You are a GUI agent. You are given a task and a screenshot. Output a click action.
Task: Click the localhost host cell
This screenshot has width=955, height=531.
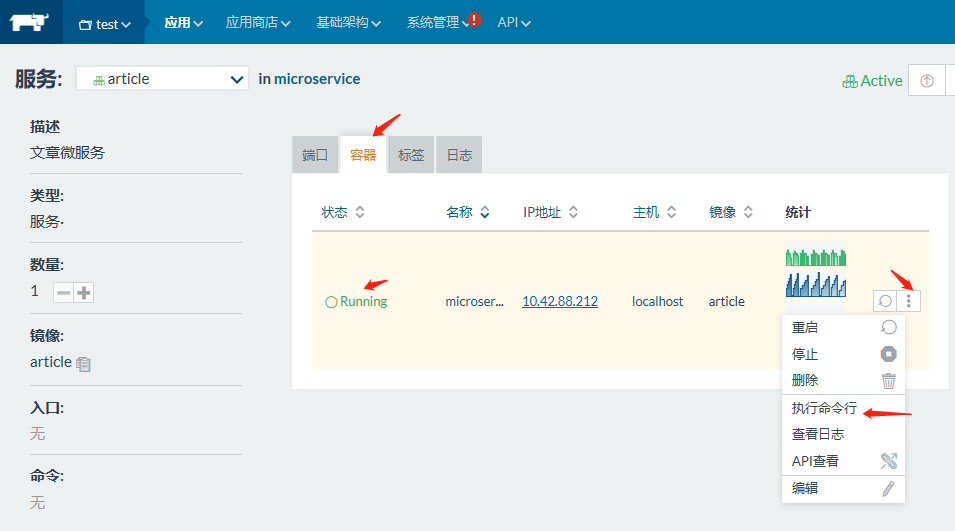(657, 301)
